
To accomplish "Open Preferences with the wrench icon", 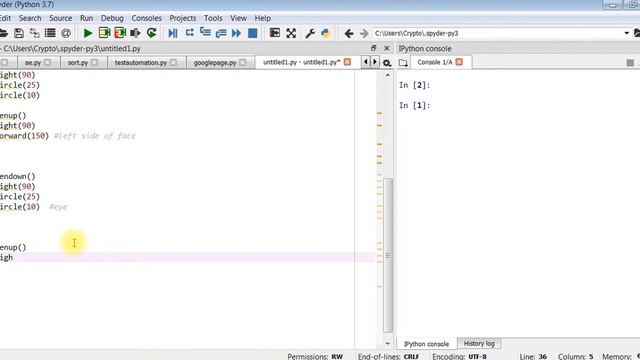I will click(310, 33).
